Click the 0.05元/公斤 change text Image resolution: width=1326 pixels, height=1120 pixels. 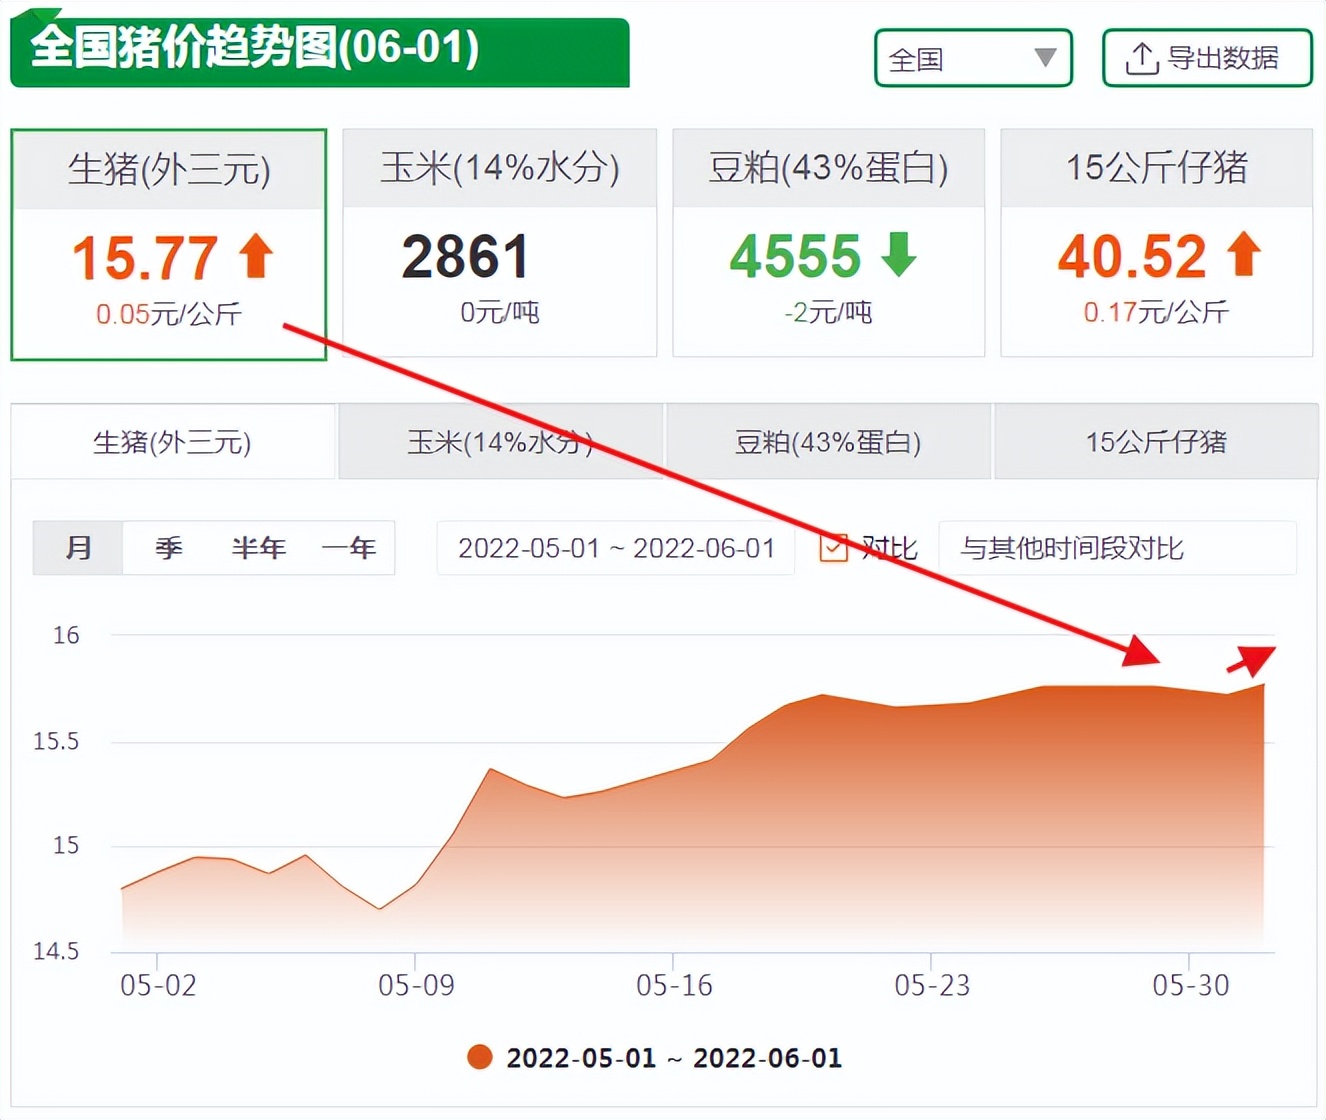169,314
